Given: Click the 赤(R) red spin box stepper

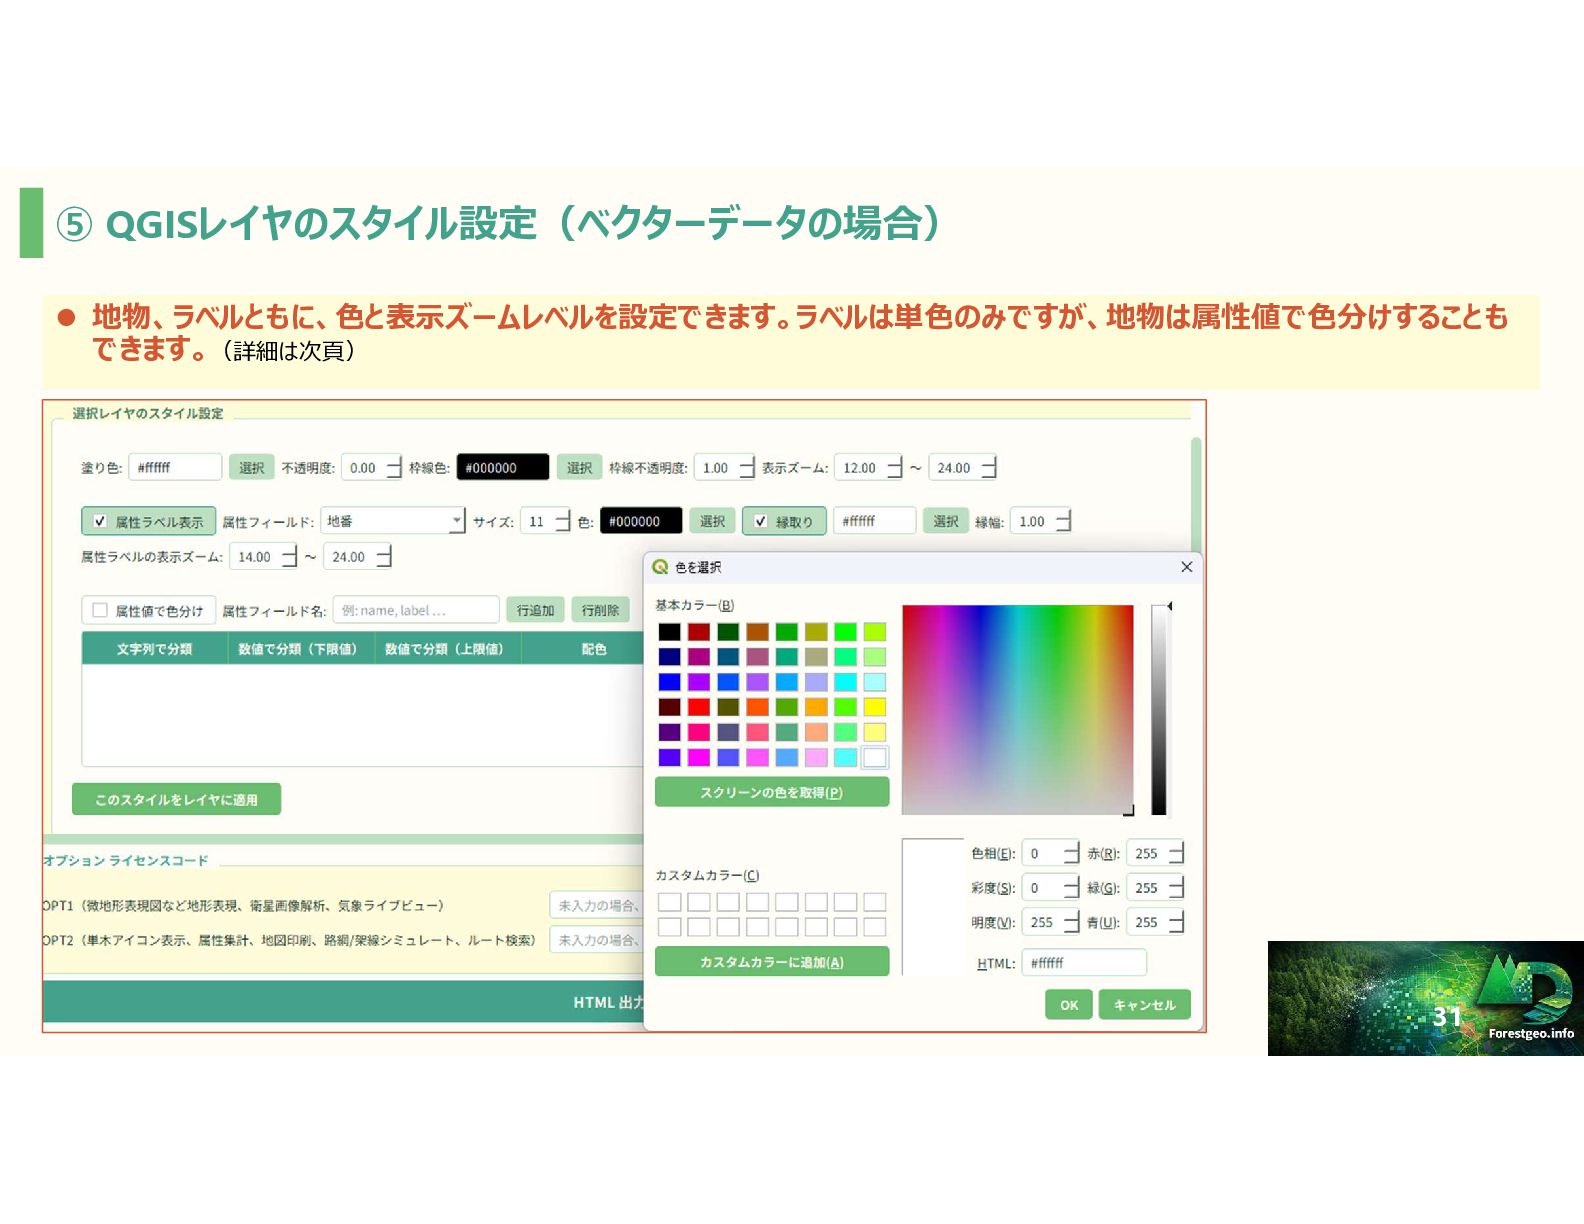Looking at the screenshot, I should point(1176,853).
